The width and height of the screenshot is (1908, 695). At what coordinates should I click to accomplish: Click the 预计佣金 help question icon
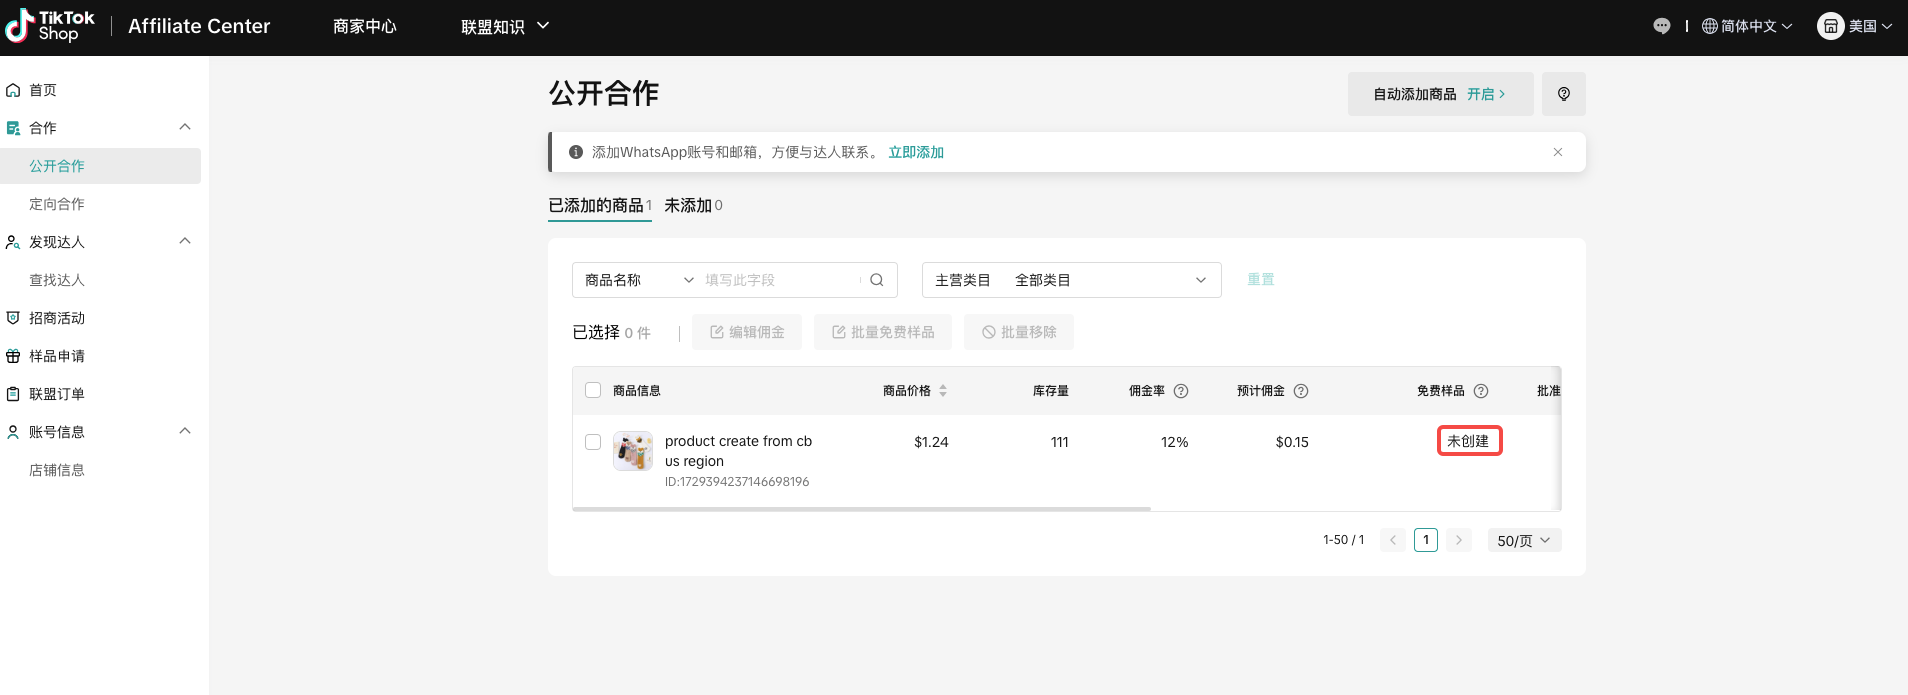click(x=1301, y=391)
